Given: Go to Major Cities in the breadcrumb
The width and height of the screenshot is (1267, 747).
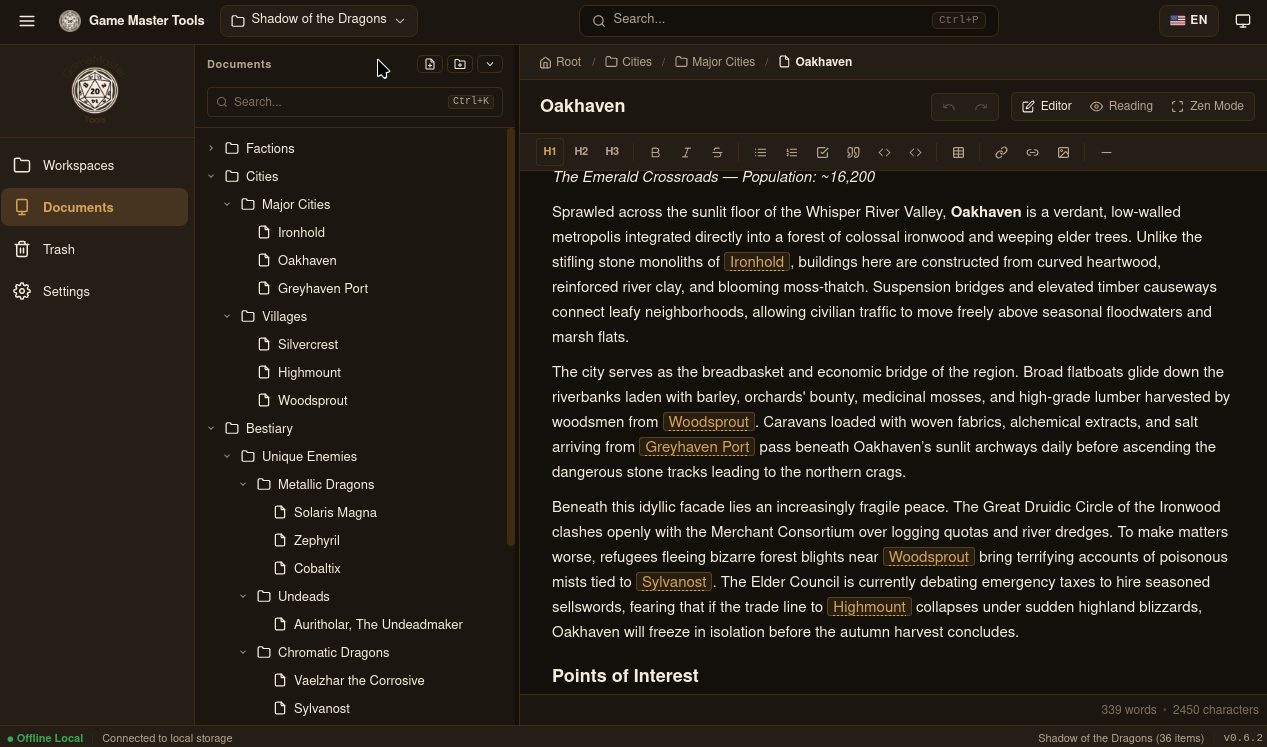Looking at the screenshot, I should (715, 62).
